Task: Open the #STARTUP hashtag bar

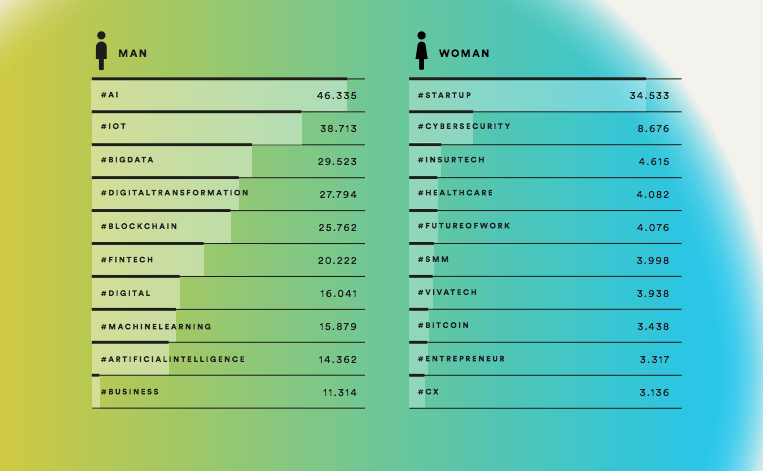Action: pos(545,95)
